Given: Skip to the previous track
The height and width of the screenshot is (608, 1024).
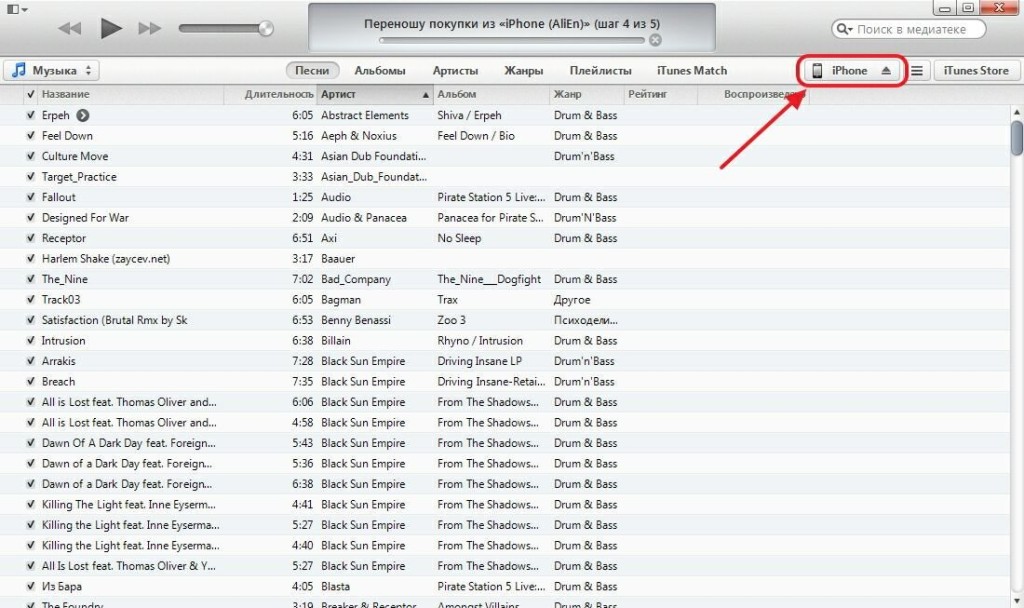Looking at the screenshot, I should (x=69, y=28).
